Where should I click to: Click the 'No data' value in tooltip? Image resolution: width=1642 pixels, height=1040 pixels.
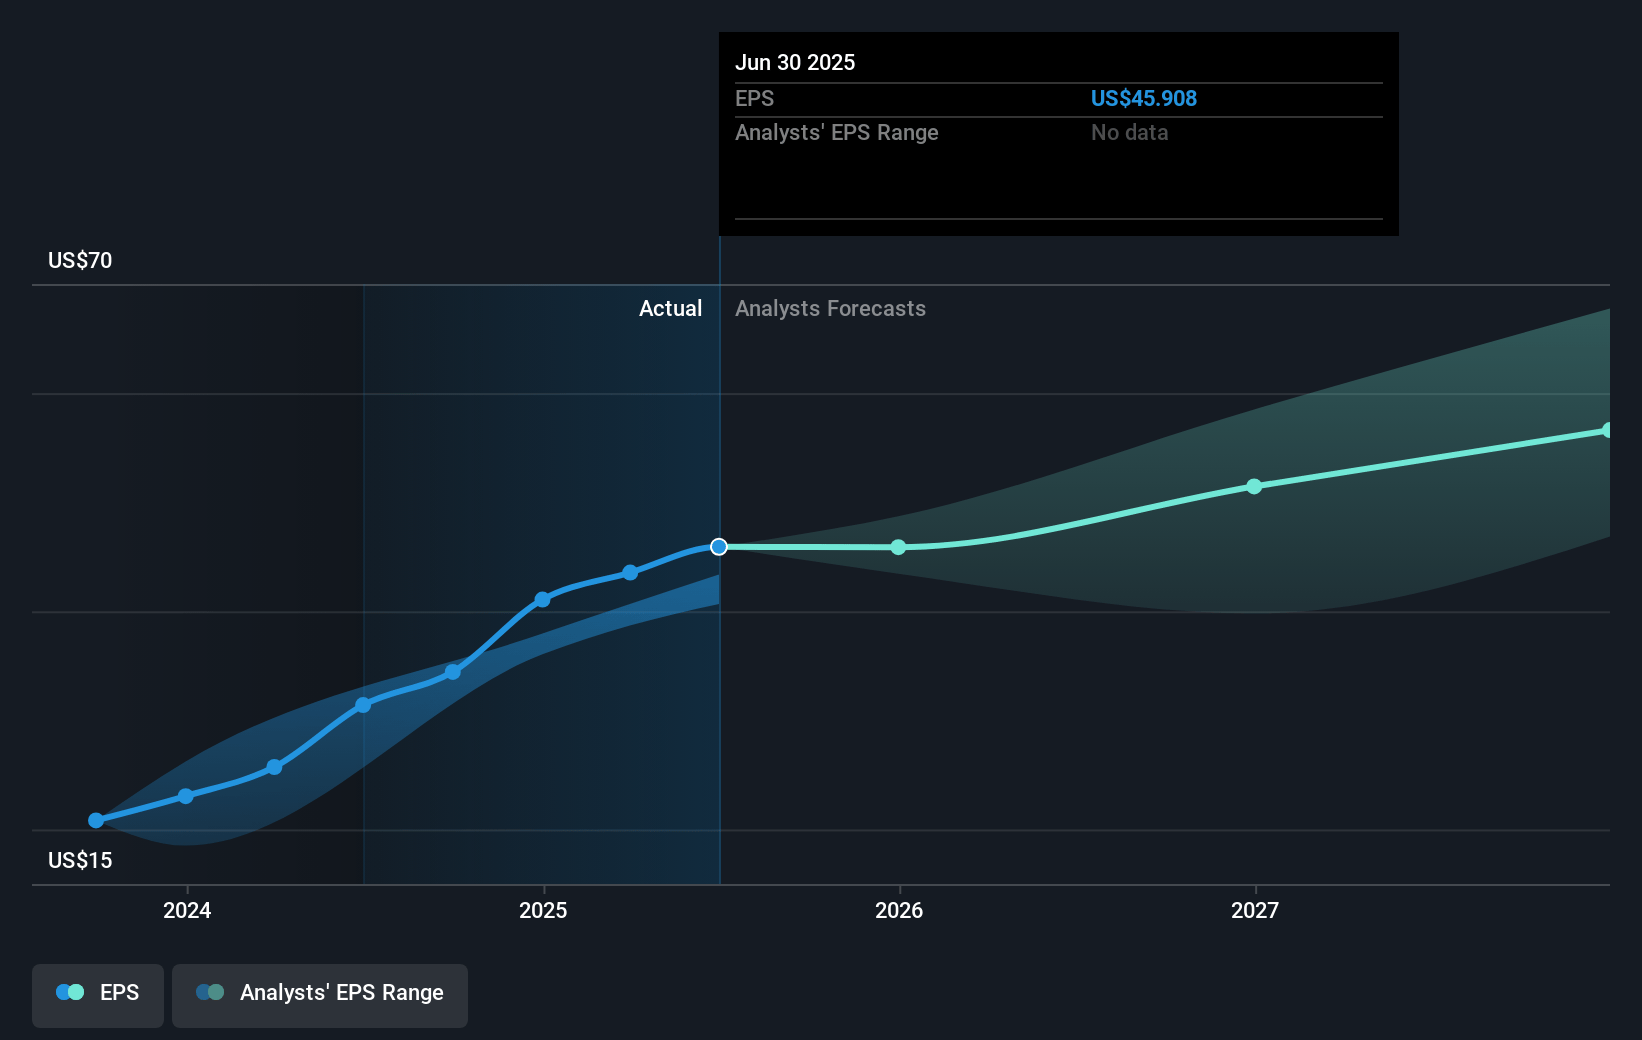point(1129,132)
